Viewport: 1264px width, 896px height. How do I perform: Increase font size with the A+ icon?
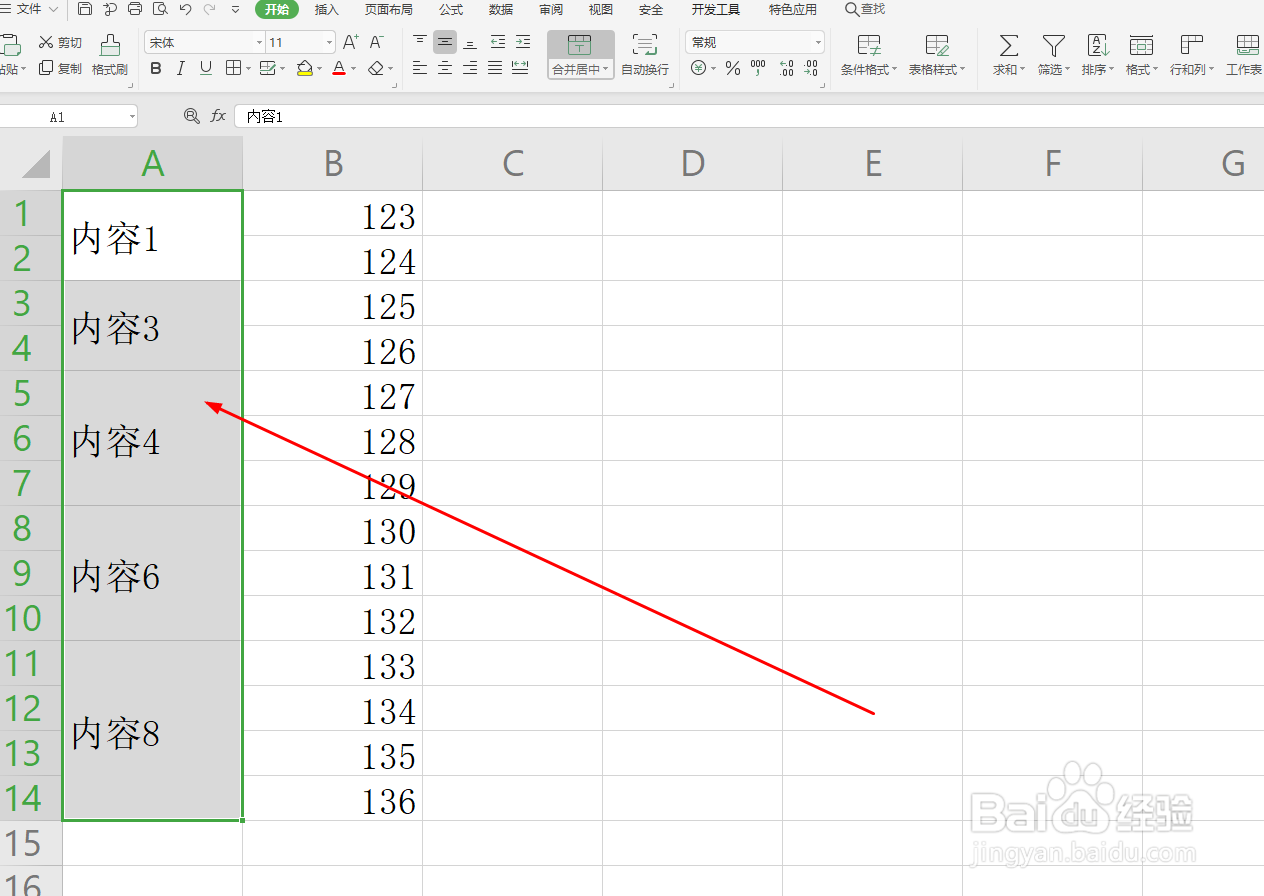351,42
